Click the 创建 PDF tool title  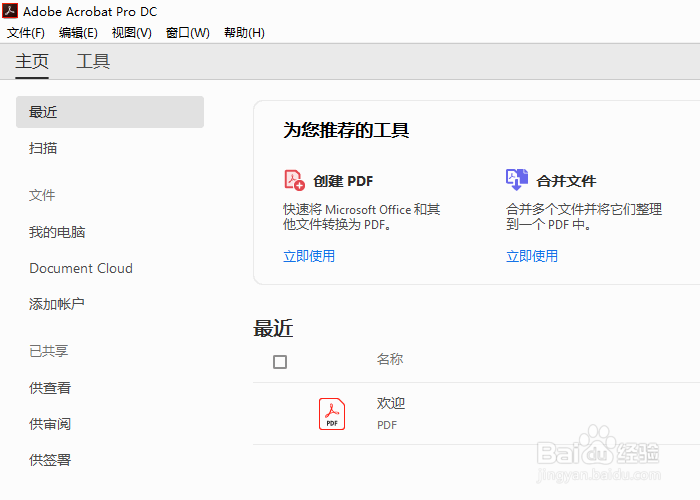(343, 181)
